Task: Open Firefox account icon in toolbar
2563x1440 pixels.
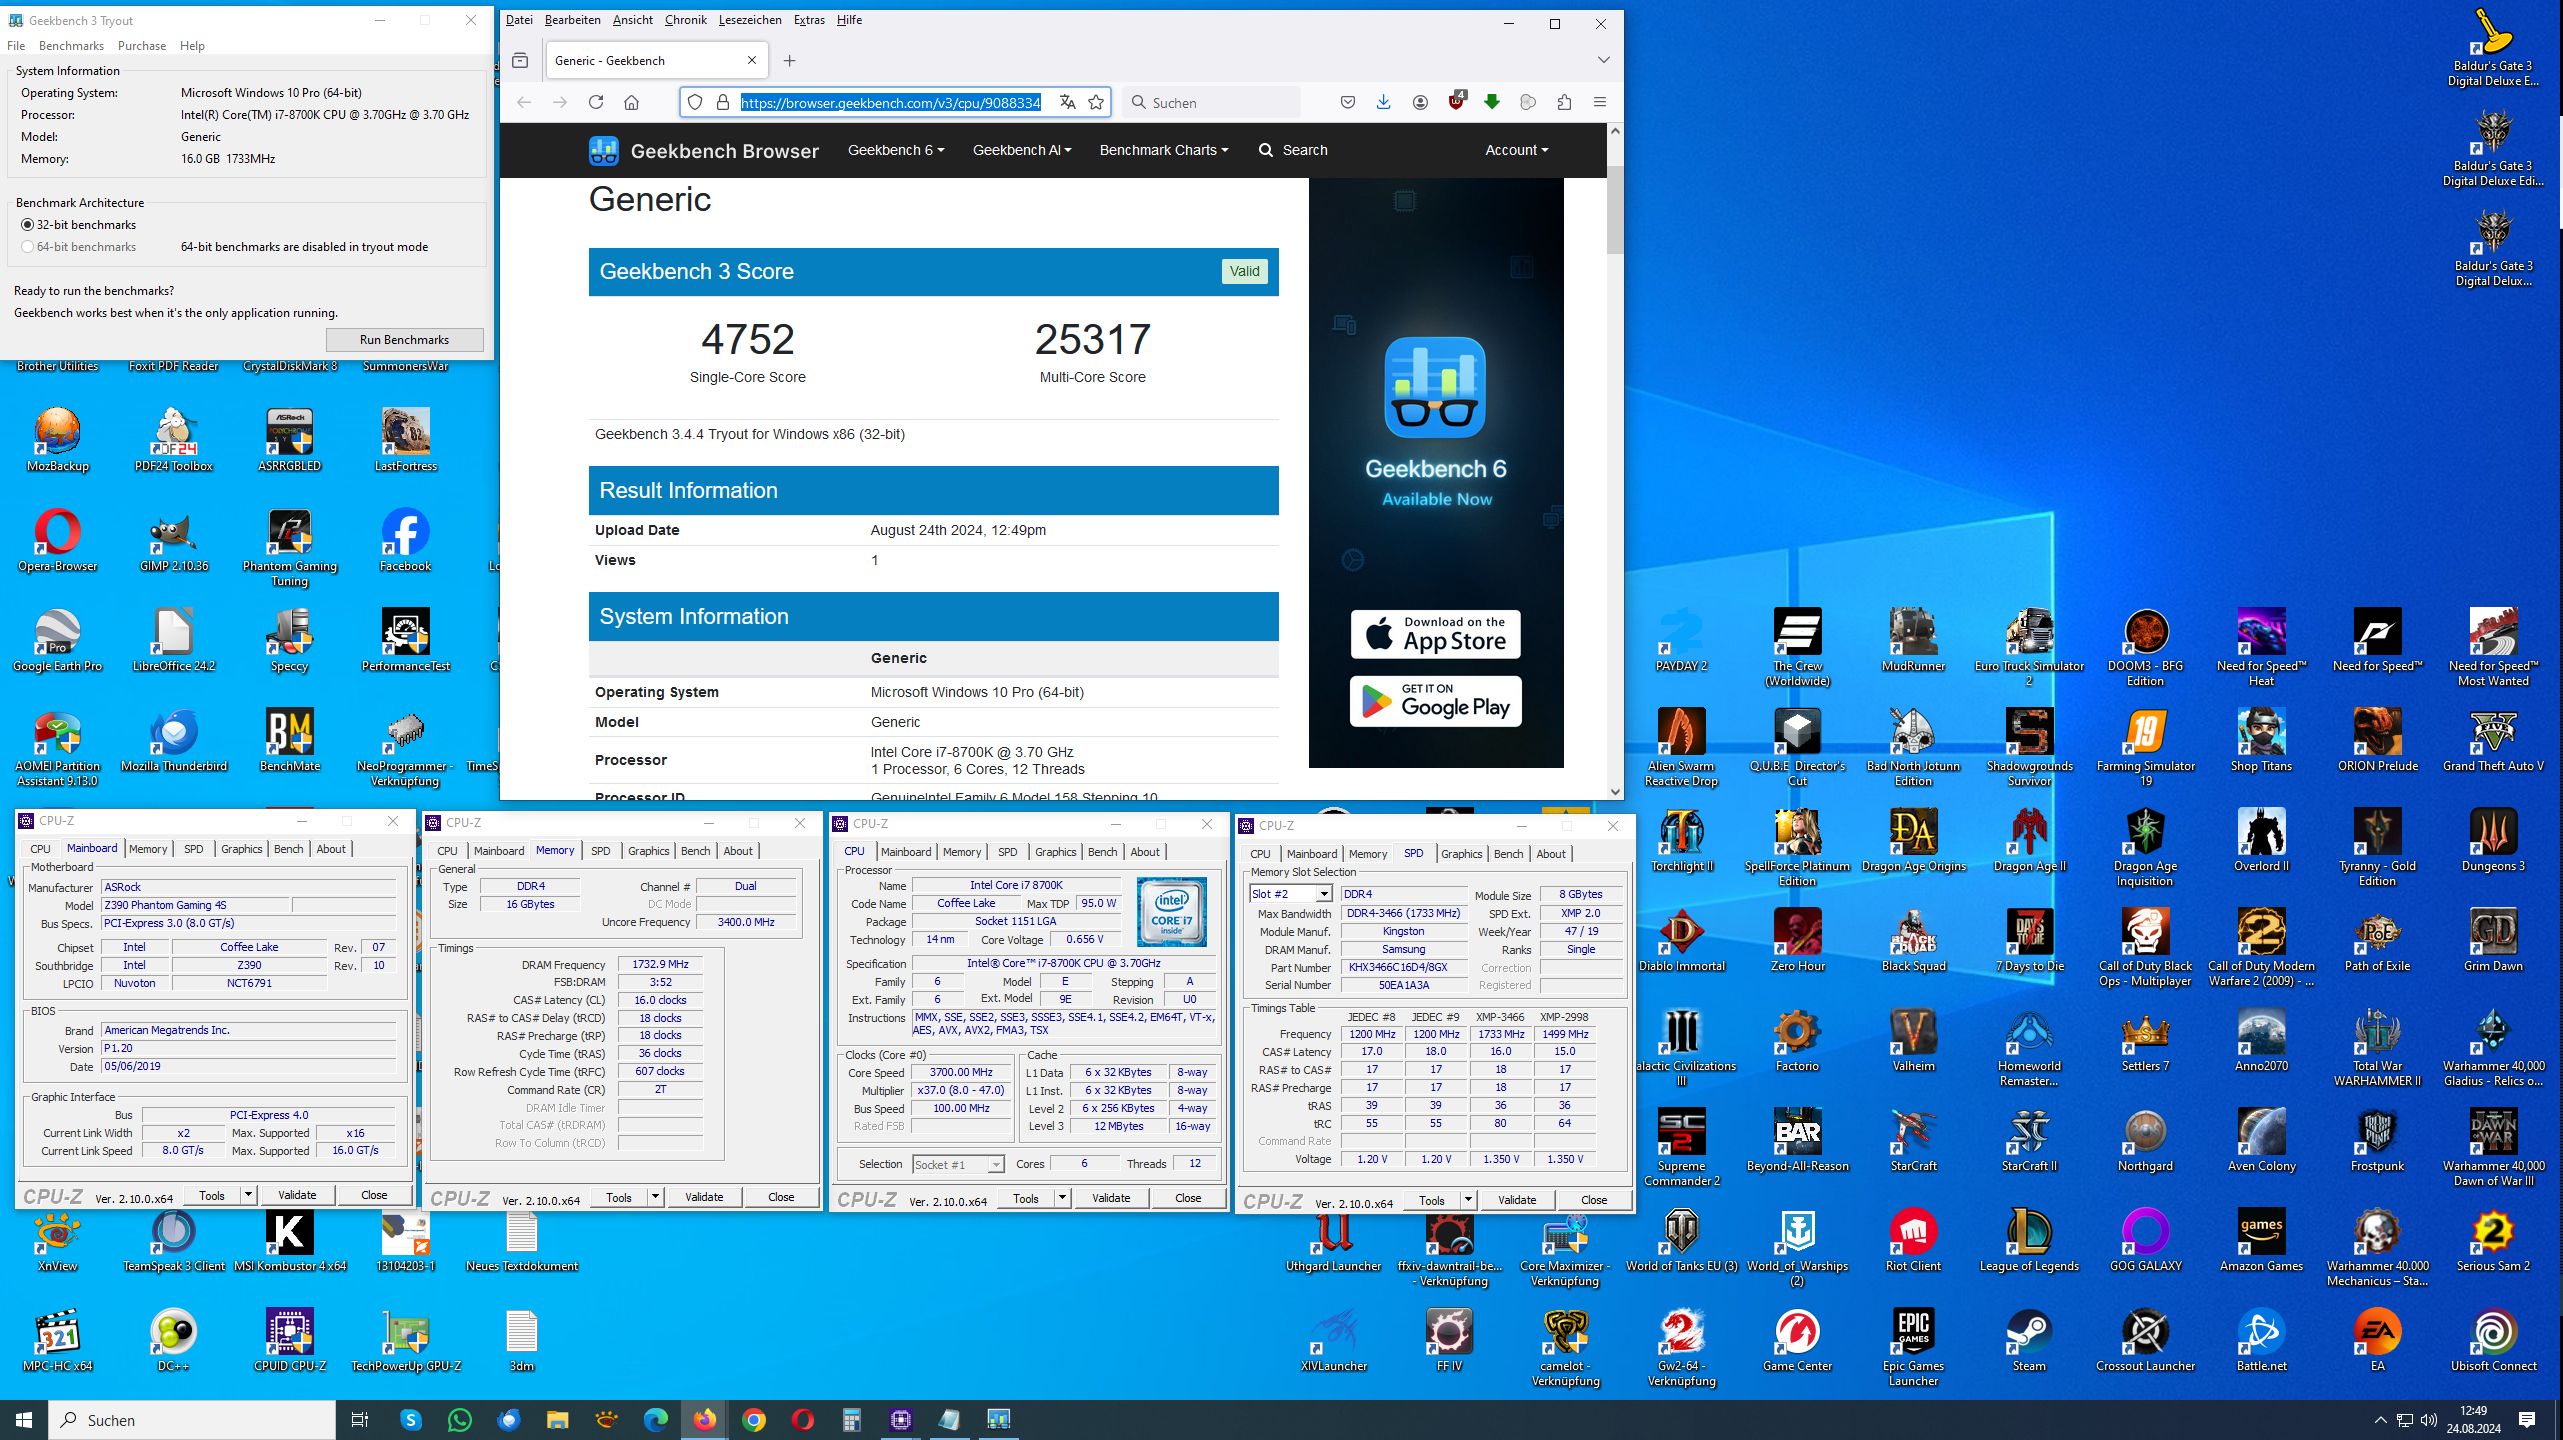Action: tap(1420, 102)
